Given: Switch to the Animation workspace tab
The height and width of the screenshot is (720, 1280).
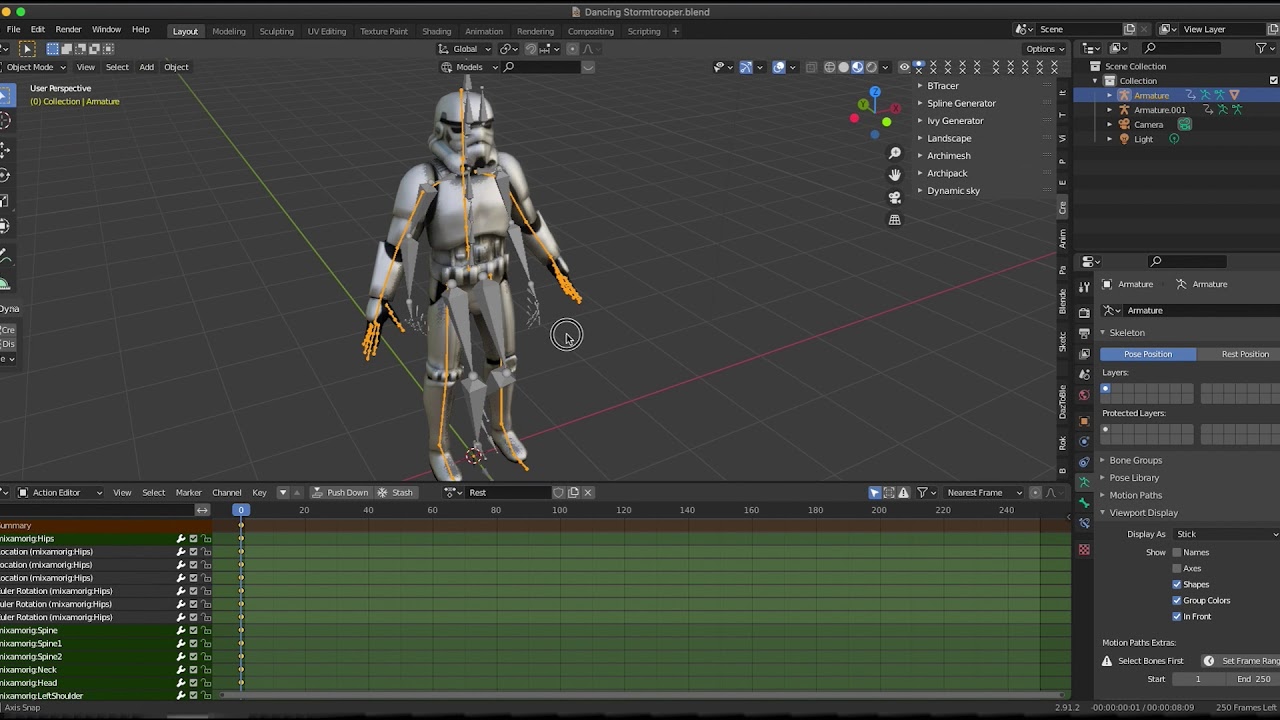Looking at the screenshot, I should click(x=484, y=31).
